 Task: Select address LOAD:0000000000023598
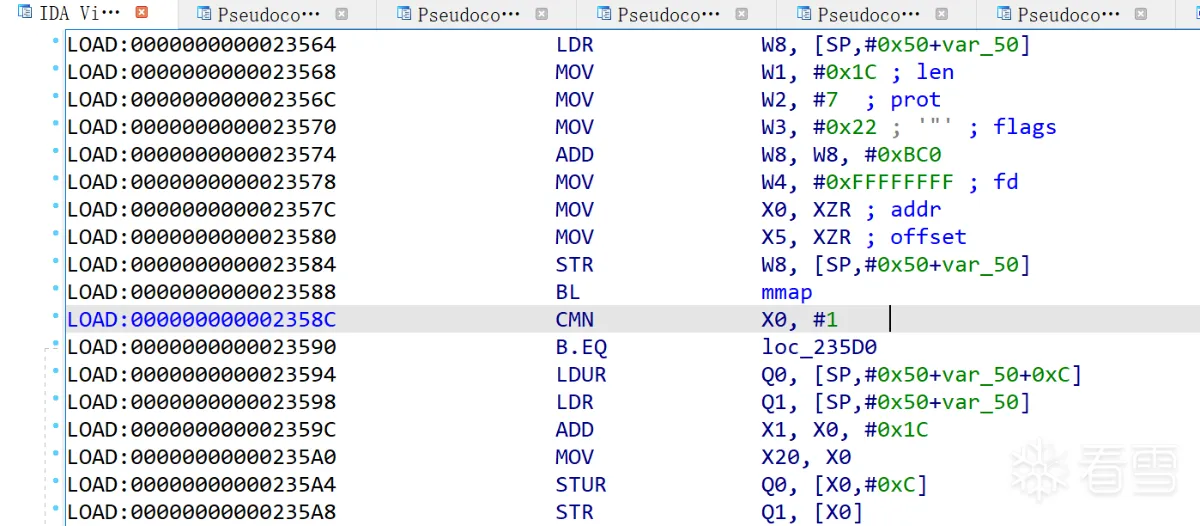(x=201, y=402)
